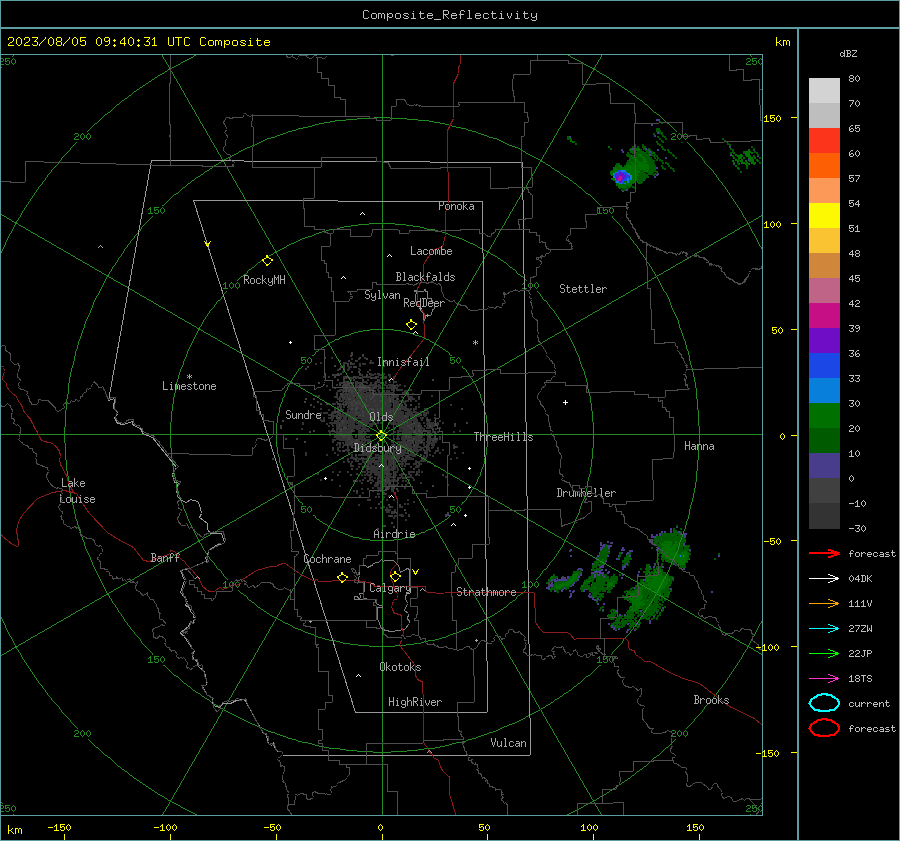Click the Banff label
This screenshot has width=900, height=841.
[165, 557]
